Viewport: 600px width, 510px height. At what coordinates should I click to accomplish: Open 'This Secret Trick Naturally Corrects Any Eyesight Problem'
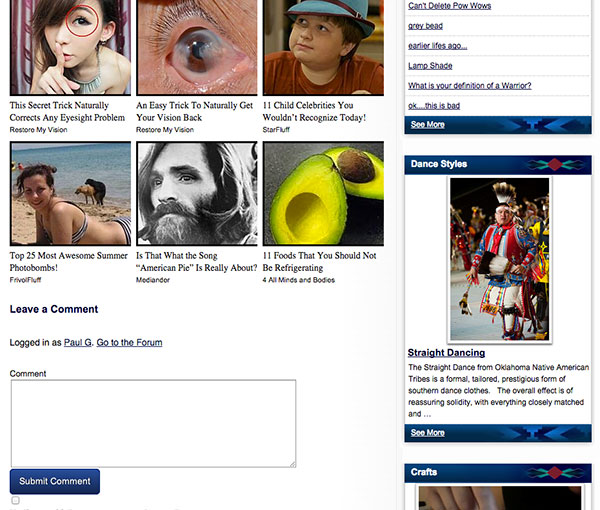tap(67, 111)
